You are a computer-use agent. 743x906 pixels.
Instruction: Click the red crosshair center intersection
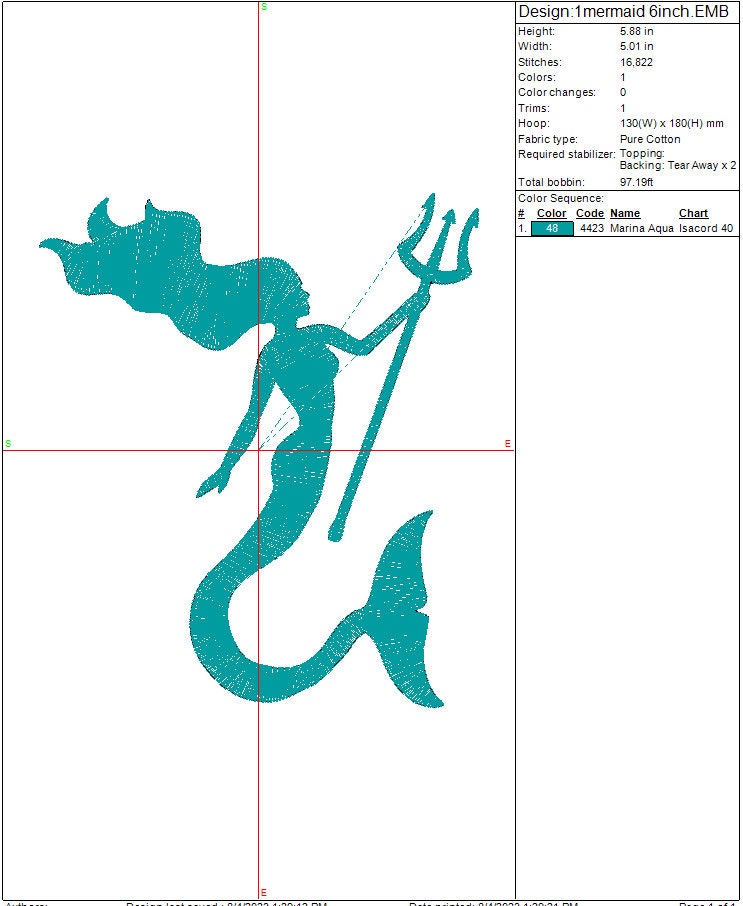[x=259, y=450]
